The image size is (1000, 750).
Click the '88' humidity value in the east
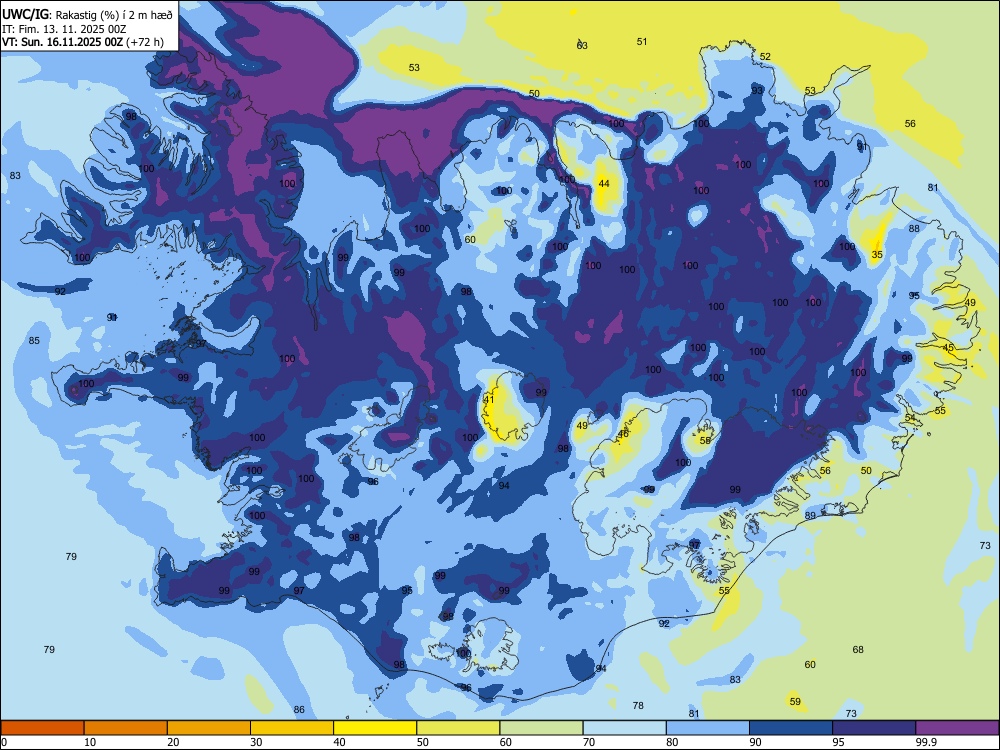915,229
